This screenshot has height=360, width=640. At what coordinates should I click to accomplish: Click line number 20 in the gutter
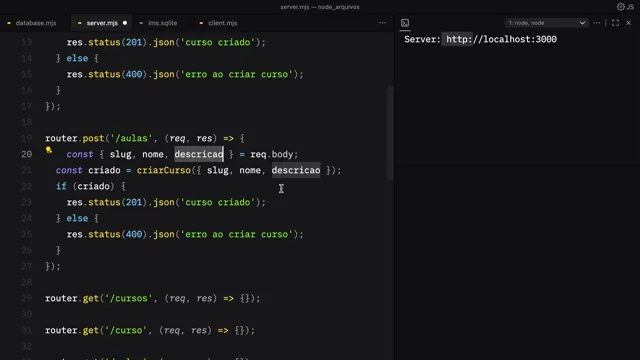(x=27, y=154)
